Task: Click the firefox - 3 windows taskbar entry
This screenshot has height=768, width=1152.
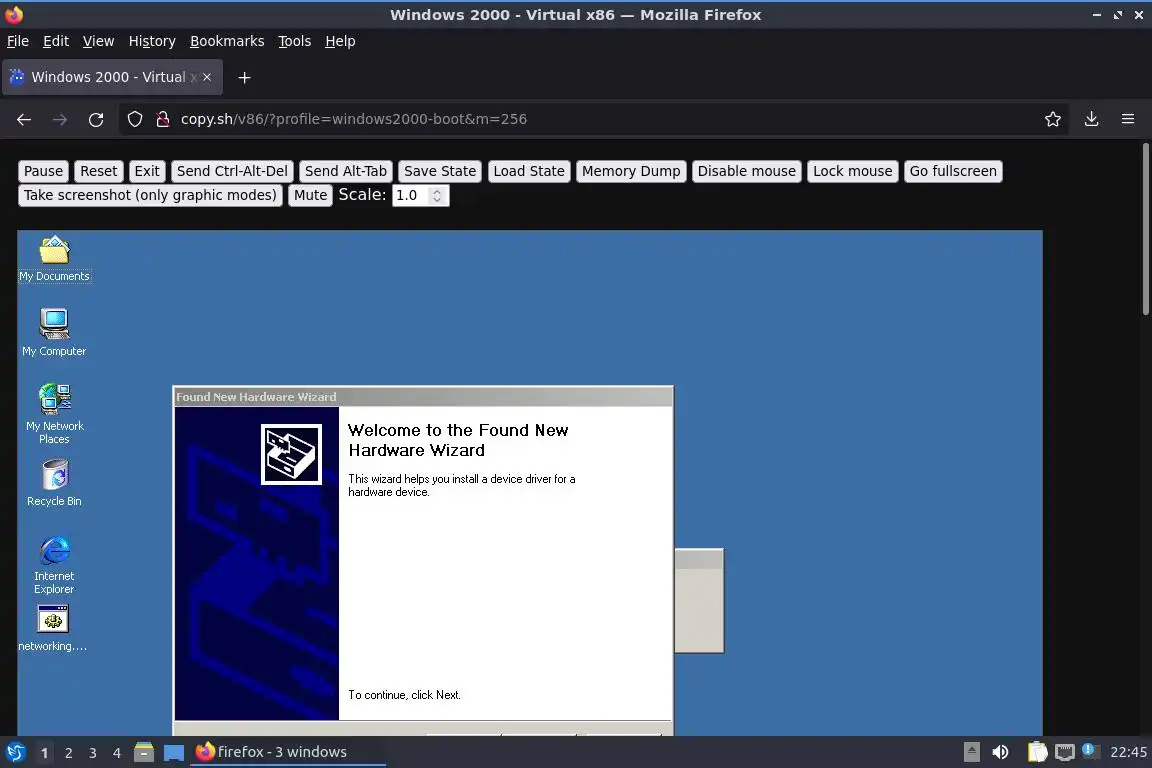Action: click(287, 752)
